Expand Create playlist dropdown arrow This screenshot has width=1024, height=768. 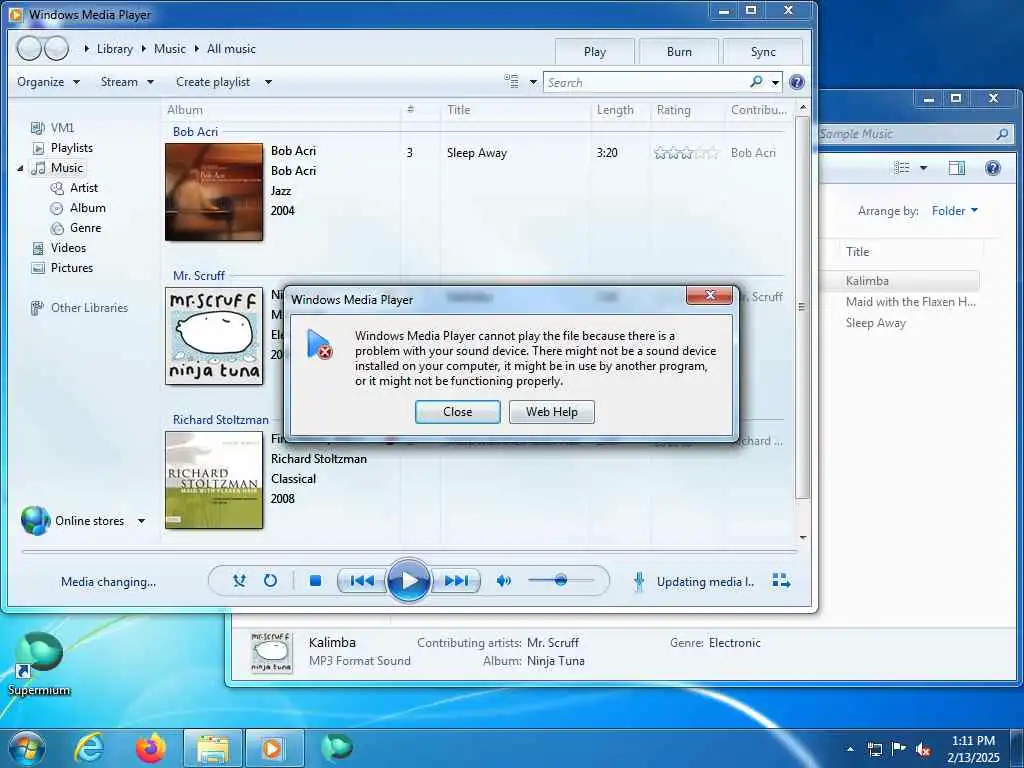coord(268,82)
